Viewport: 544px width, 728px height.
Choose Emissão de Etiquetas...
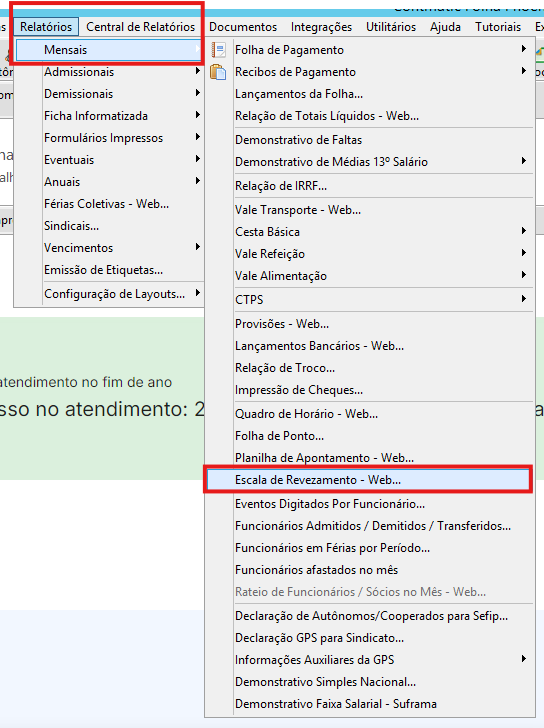(109, 270)
